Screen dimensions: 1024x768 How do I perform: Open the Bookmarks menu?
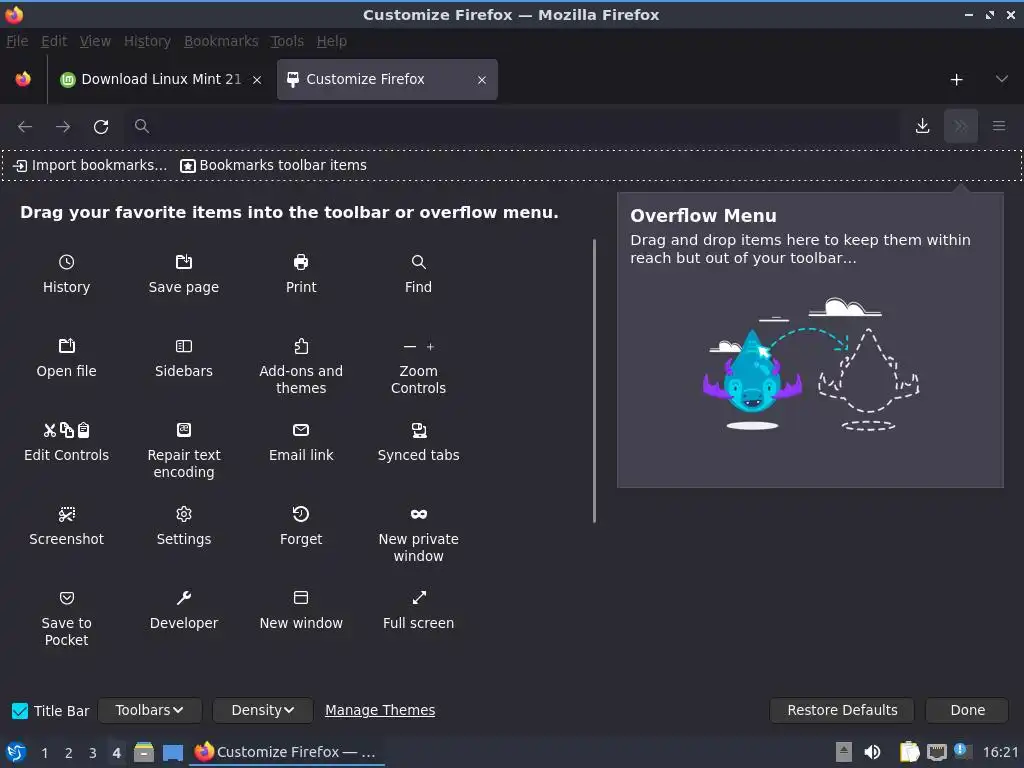point(221,41)
